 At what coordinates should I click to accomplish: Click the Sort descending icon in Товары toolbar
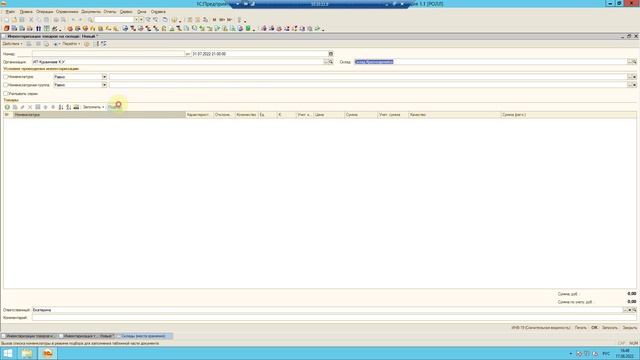click(x=69, y=107)
